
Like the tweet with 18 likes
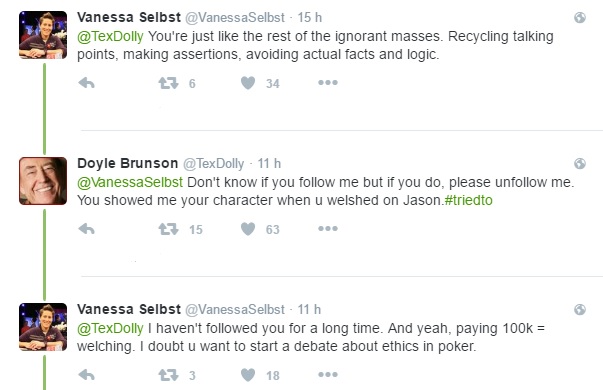248,375
